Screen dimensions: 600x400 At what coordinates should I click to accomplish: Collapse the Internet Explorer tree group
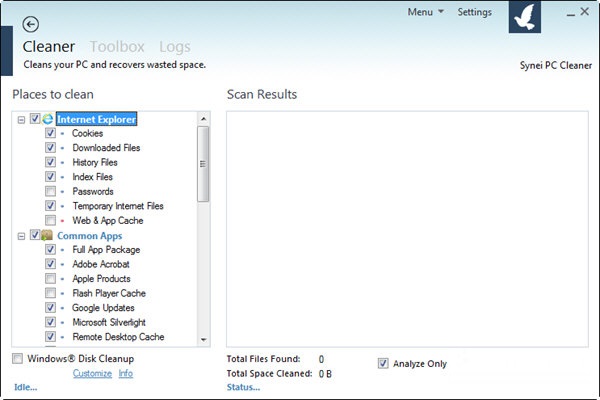pos(21,120)
